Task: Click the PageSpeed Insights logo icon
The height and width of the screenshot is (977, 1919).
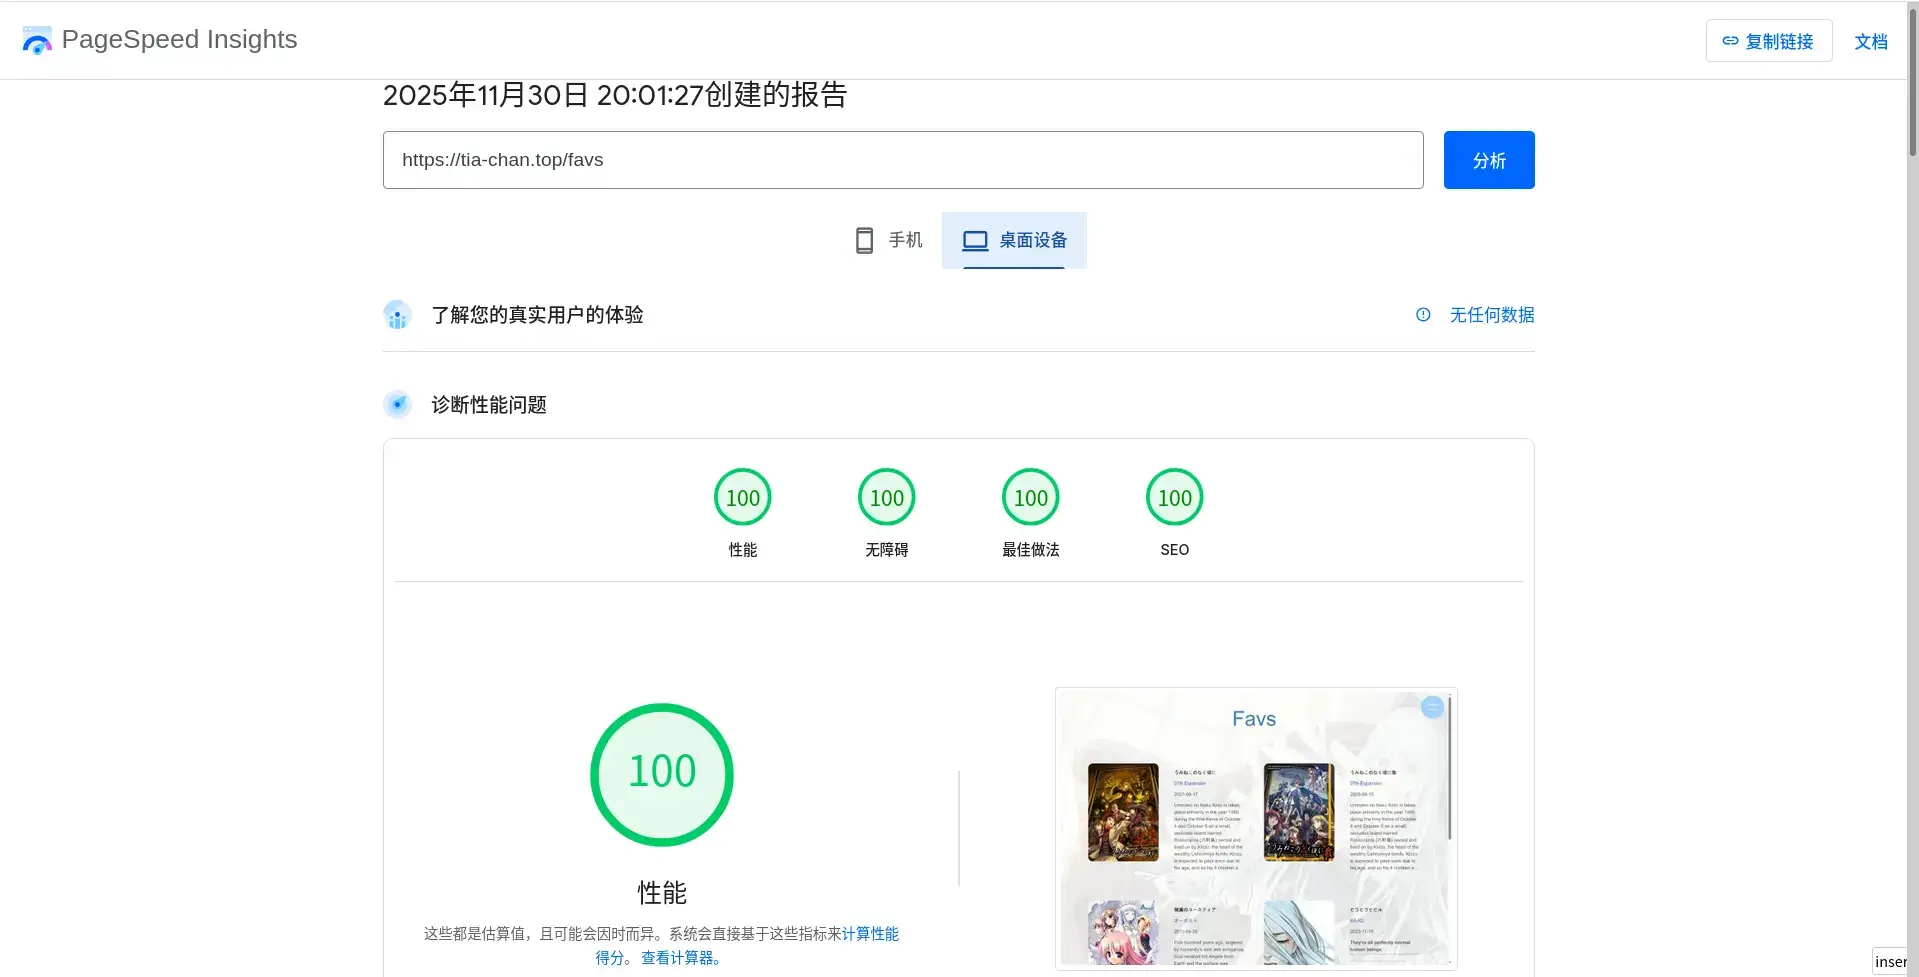Action: pyautogui.click(x=37, y=40)
